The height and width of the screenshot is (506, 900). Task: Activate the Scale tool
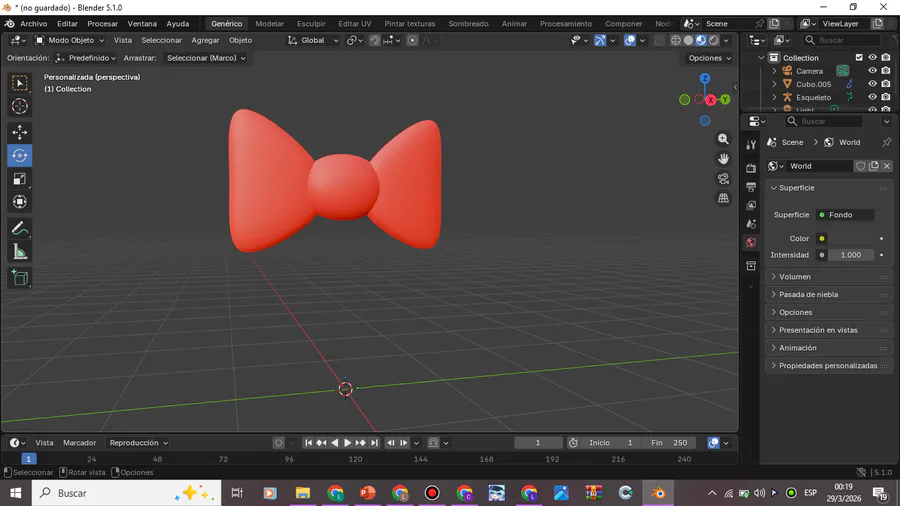19,179
